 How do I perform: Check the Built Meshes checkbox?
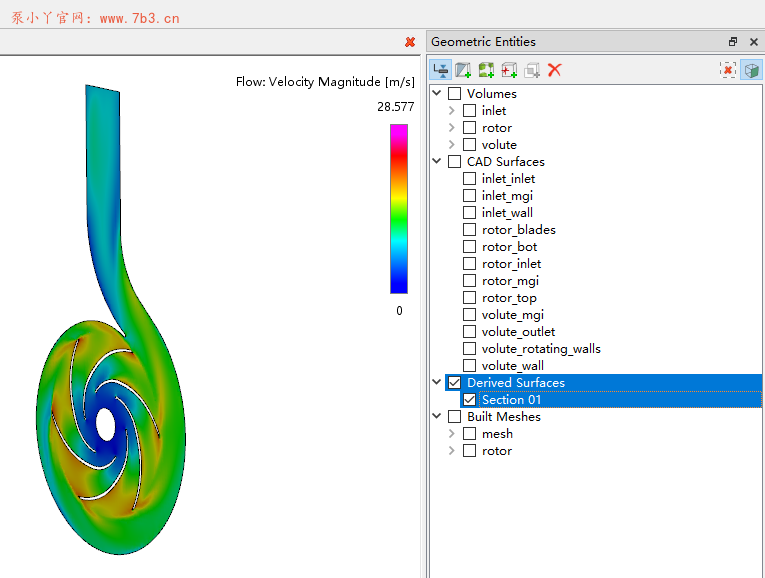(454, 417)
